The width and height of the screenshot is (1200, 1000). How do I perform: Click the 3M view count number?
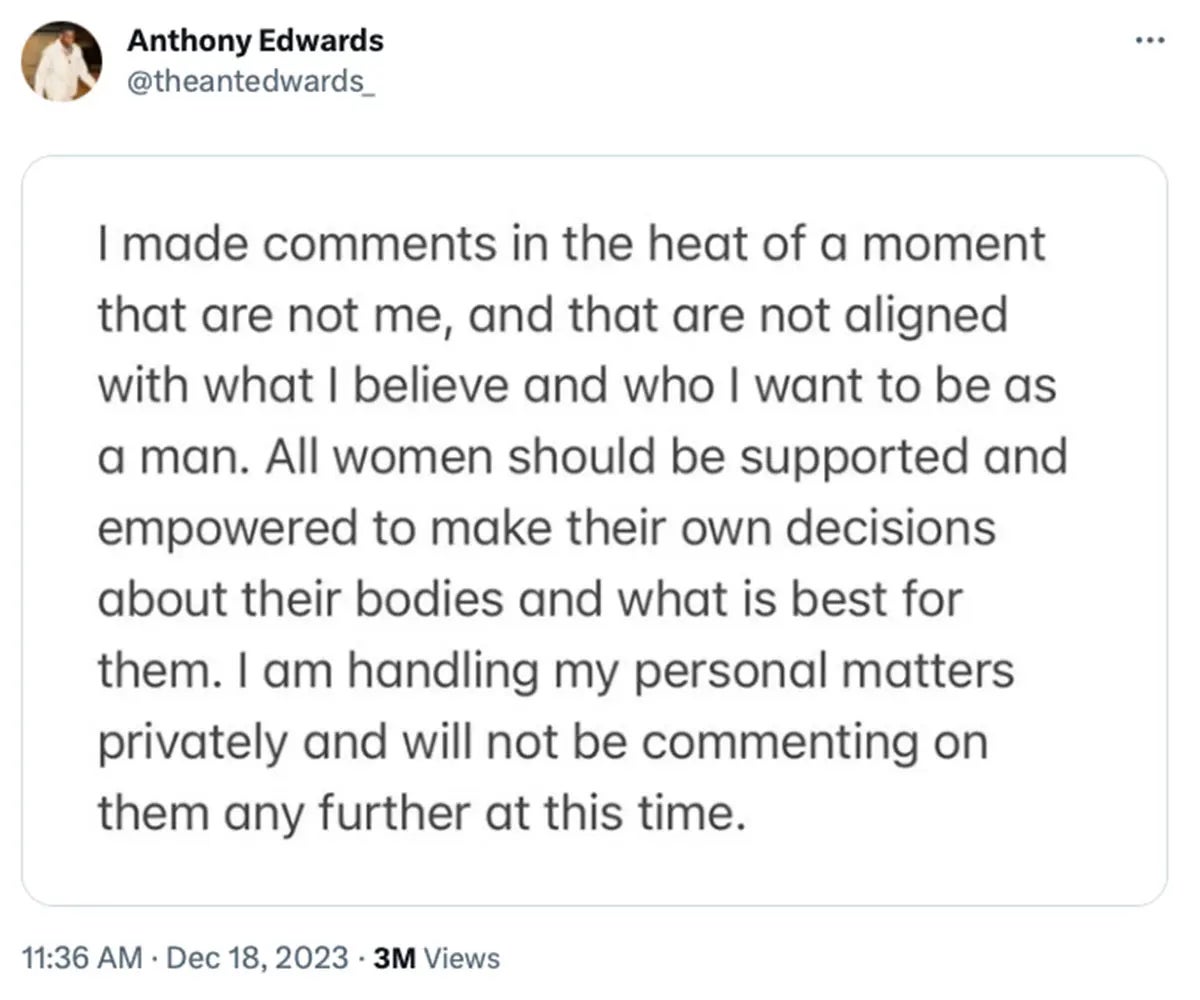point(394,958)
